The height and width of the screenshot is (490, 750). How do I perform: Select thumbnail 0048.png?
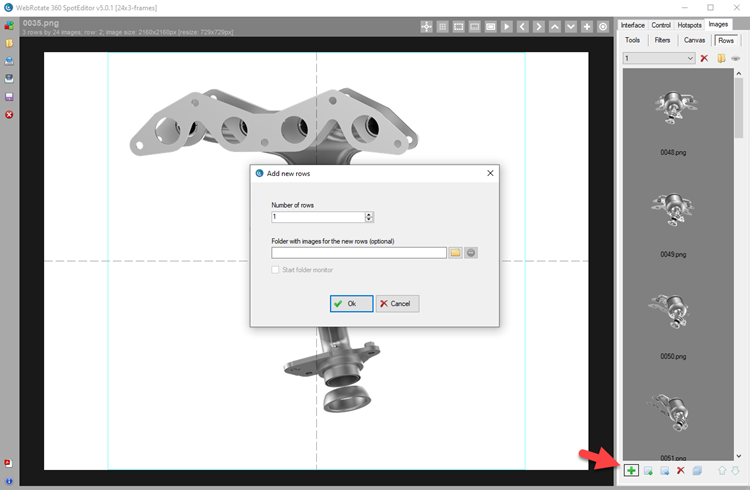coord(673,108)
